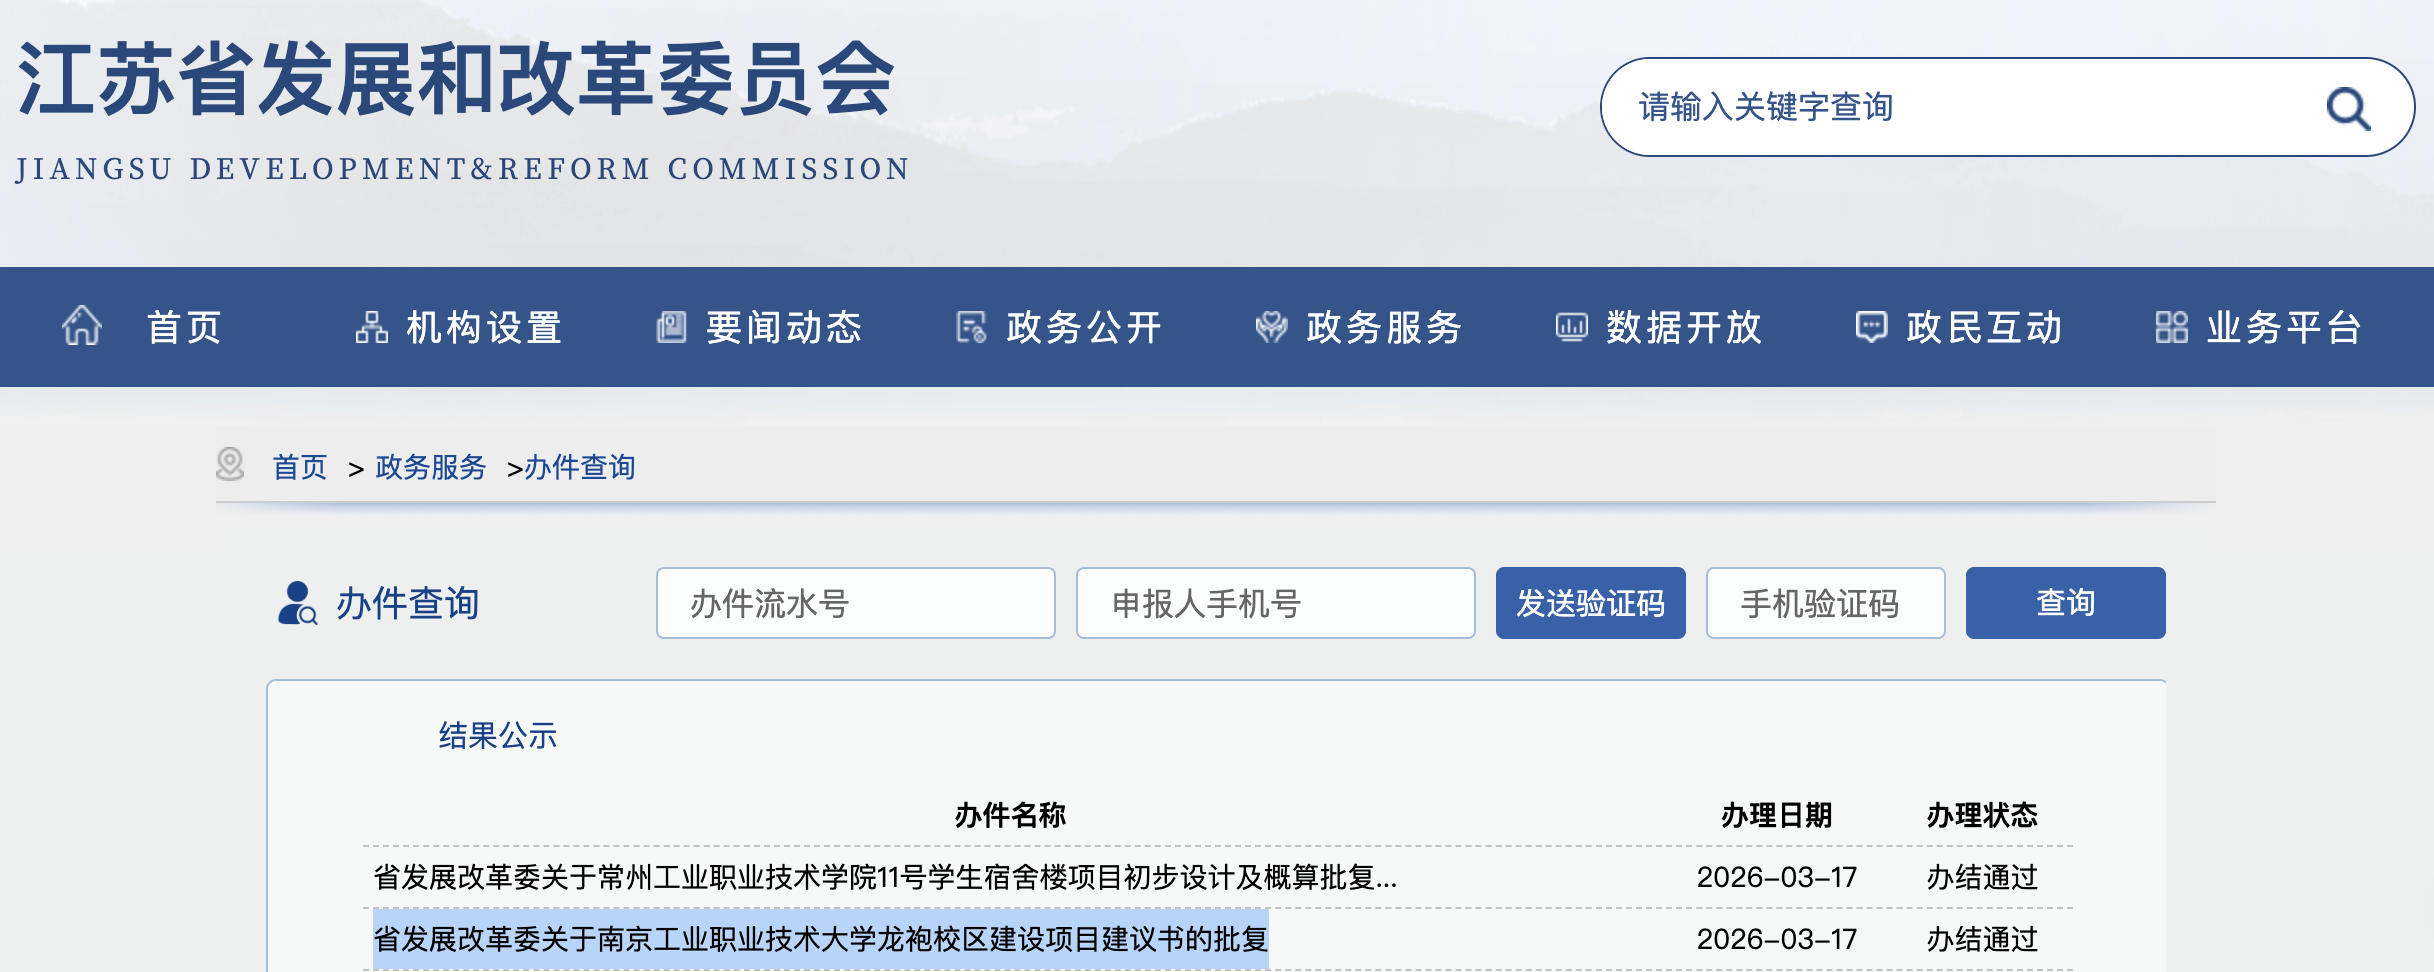Click the 政务服务 badge icon in navbar

coord(1270,327)
